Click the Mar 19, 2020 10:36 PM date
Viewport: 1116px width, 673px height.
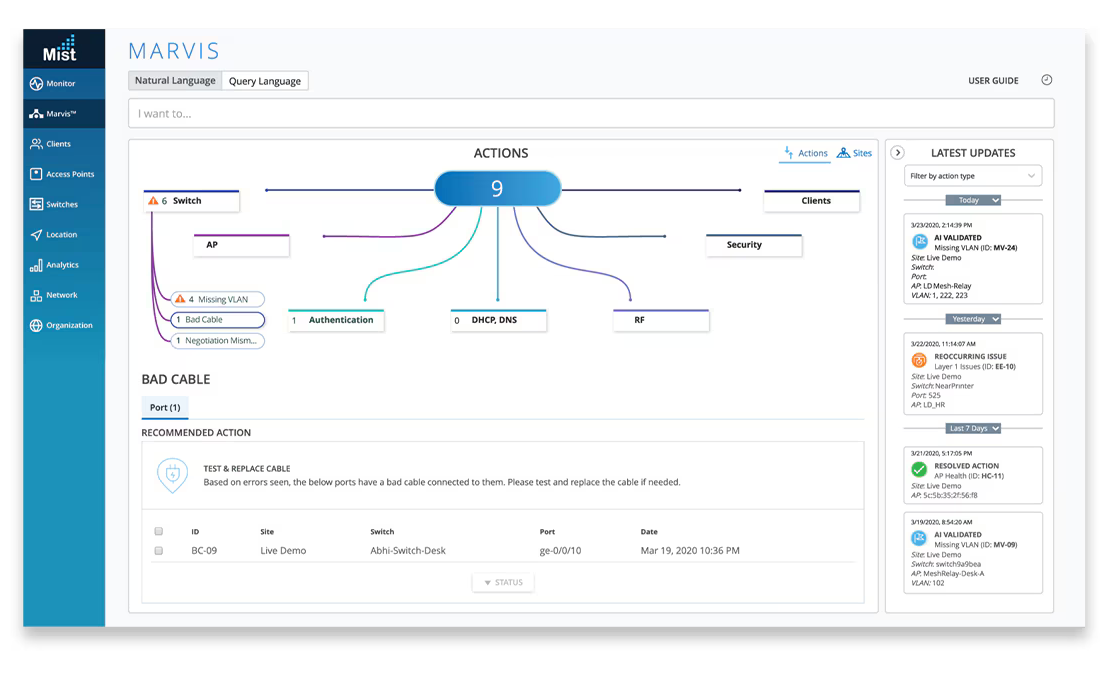(x=690, y=551)
